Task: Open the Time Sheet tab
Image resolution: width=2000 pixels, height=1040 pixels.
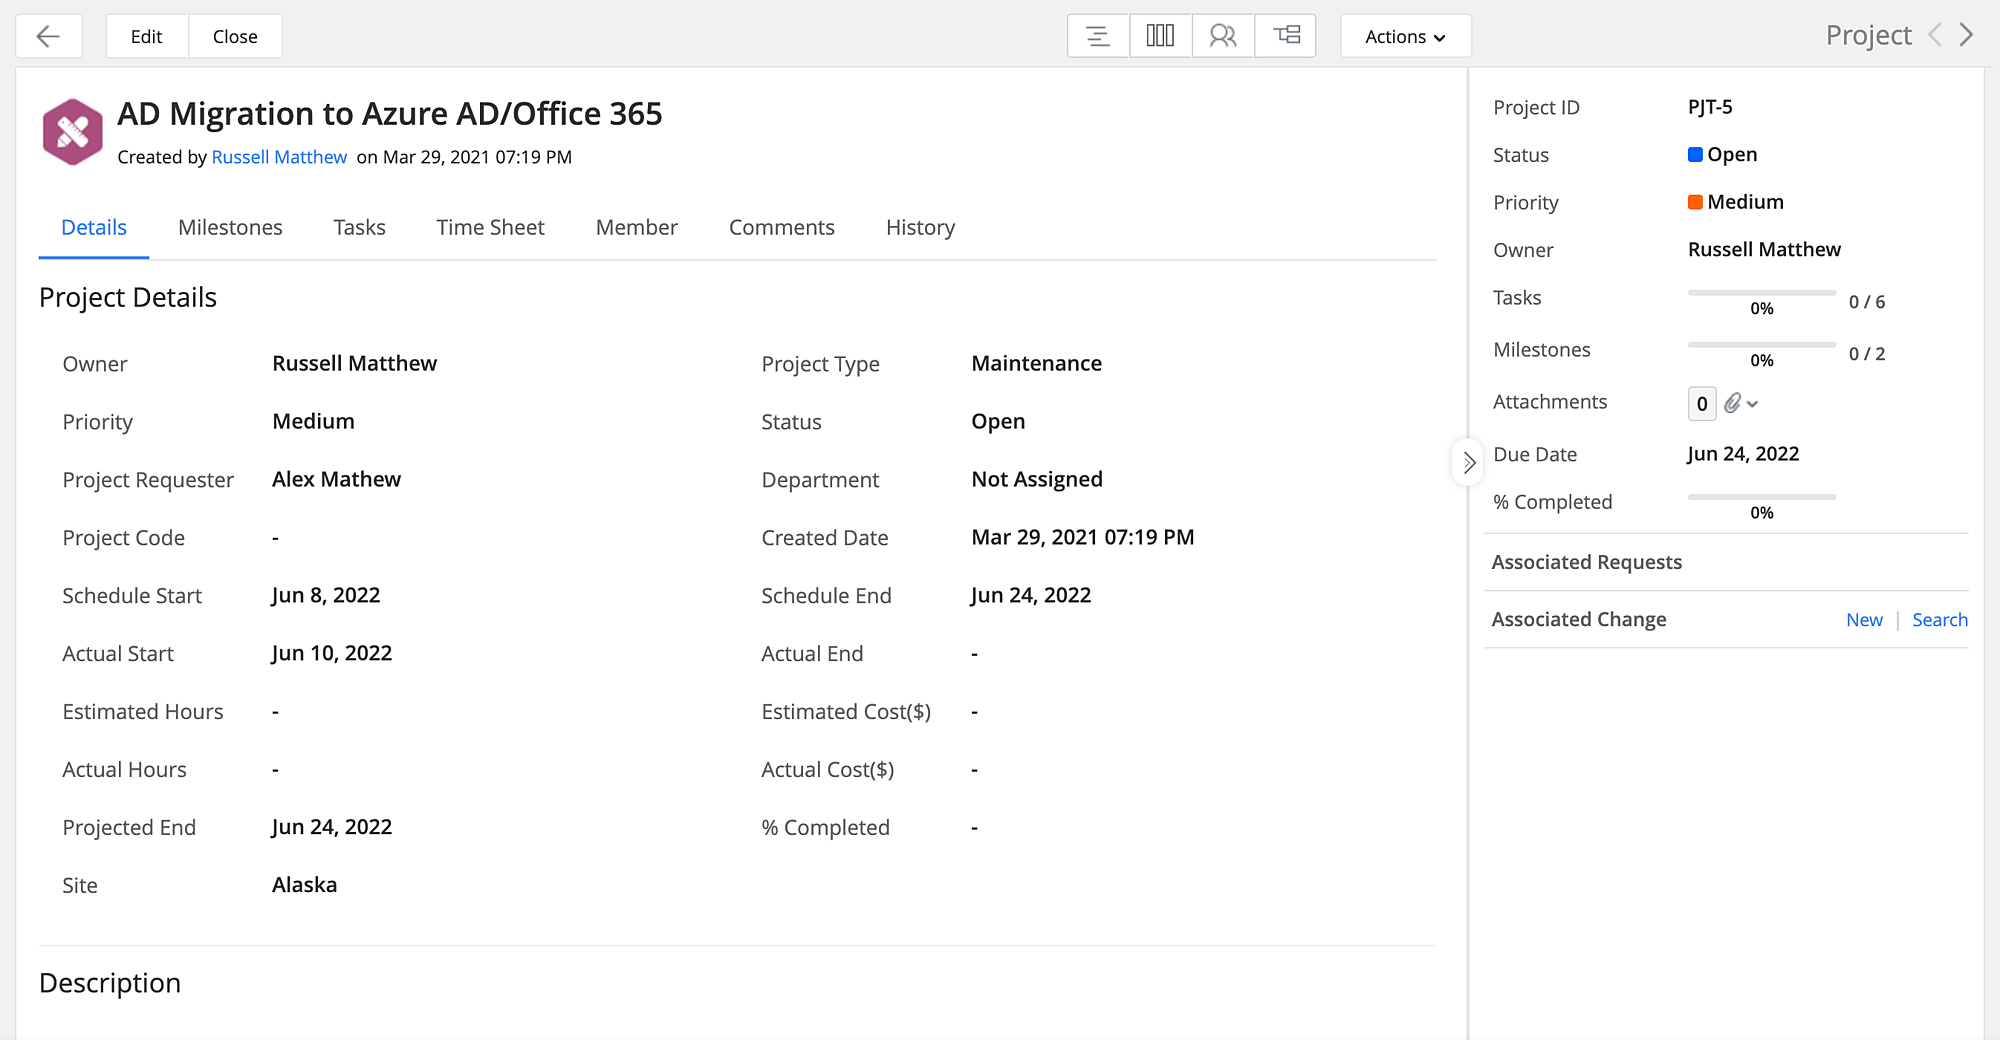Action: [x=490, y=228]
